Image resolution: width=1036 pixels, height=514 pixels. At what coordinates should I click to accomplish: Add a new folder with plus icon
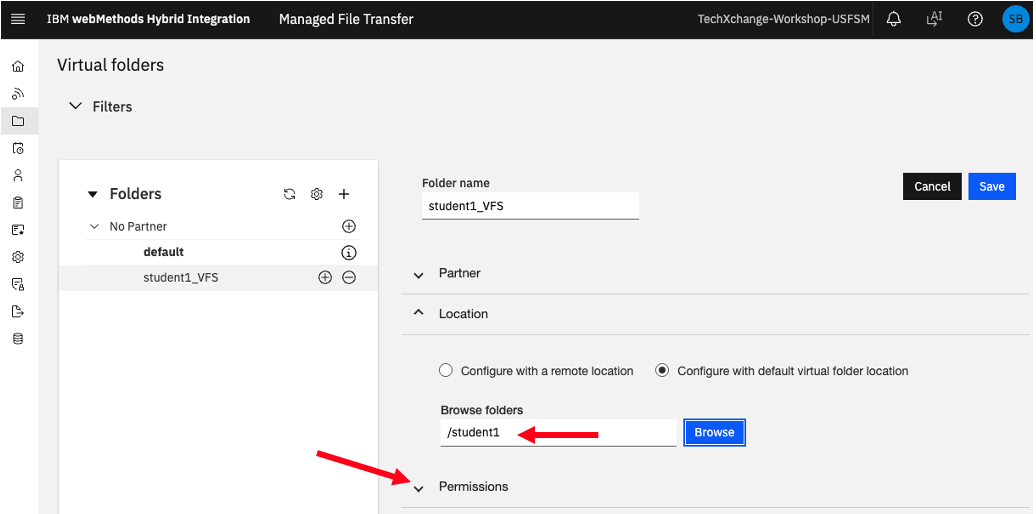(344, 194)
